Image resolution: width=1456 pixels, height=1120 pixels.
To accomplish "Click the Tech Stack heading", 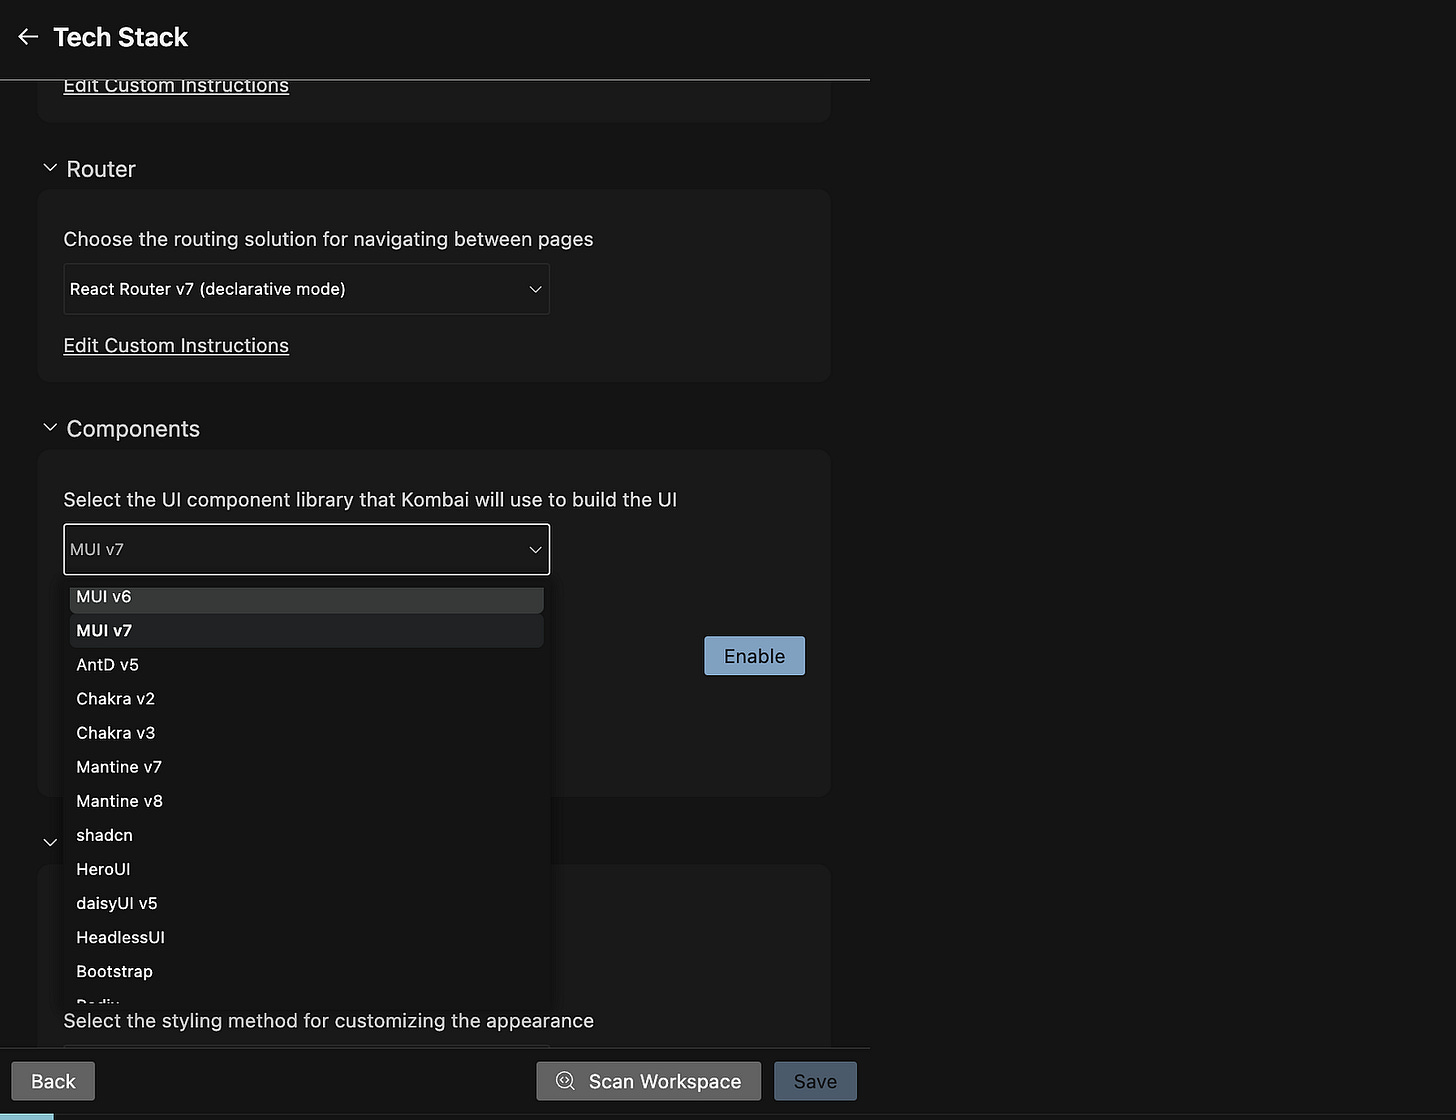I will pos(120,37).
